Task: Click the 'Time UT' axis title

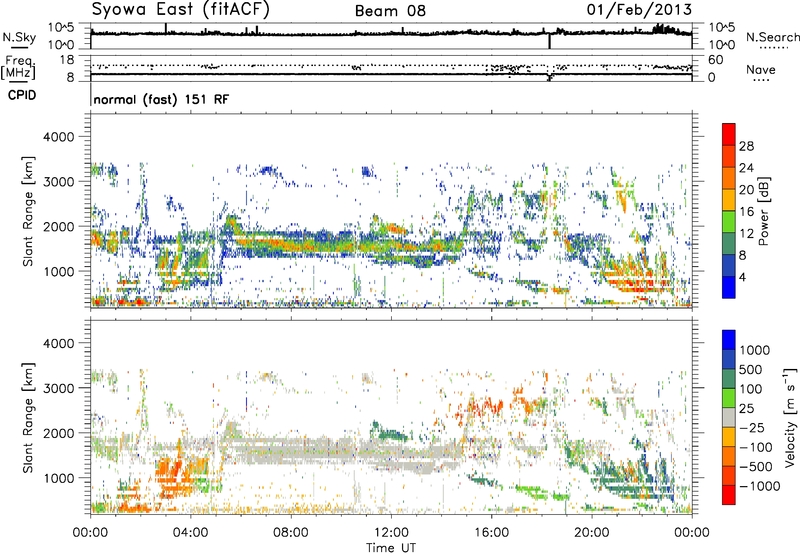Action: tap(391, 548)
